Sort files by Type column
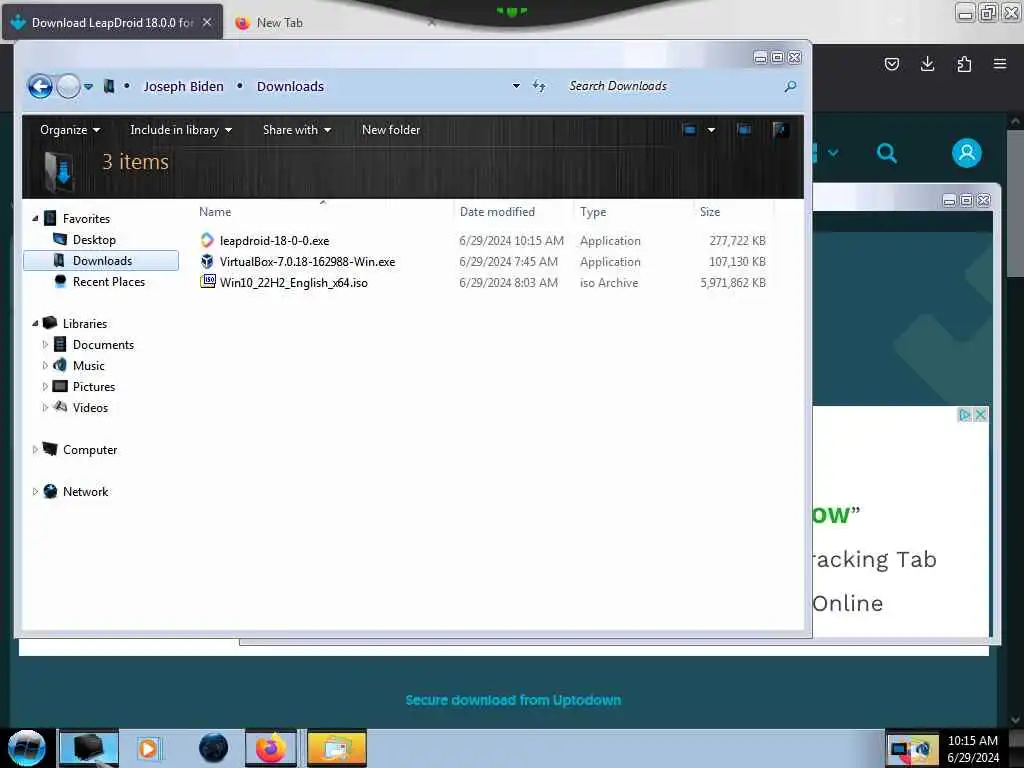 [593, 212]
